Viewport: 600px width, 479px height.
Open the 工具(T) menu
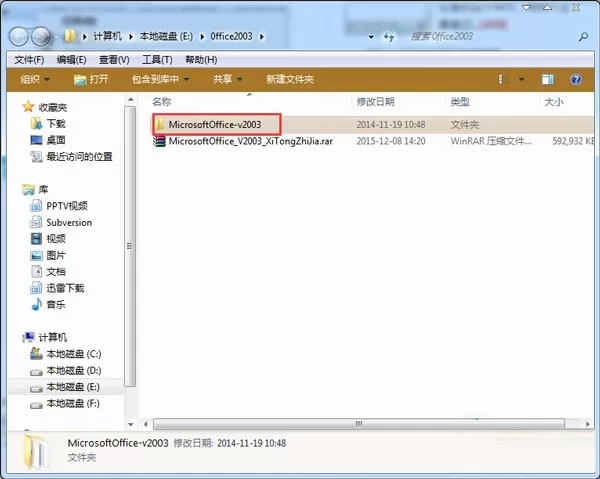pyautogui.click(x=157, y=60)
